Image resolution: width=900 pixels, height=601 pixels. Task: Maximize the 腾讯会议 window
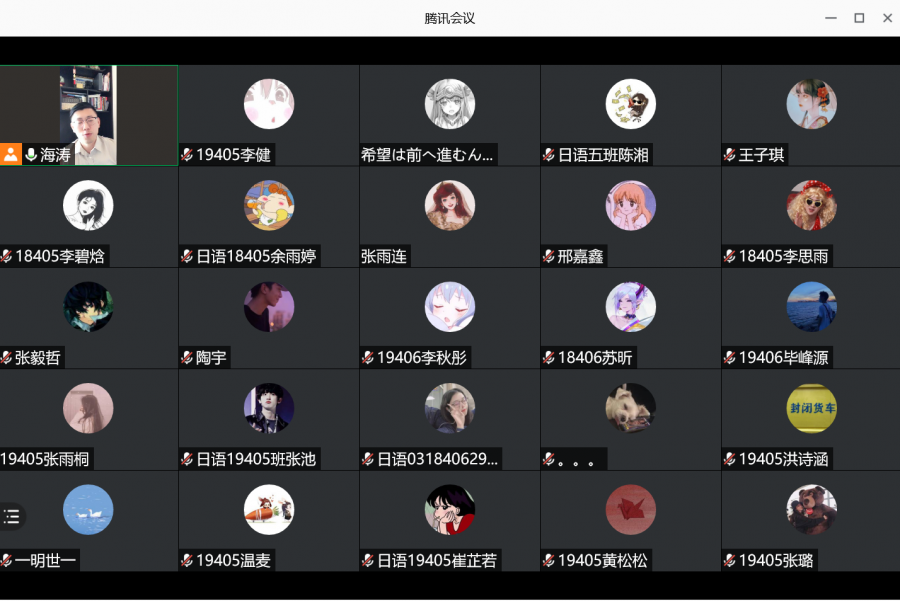pos(859,18)
